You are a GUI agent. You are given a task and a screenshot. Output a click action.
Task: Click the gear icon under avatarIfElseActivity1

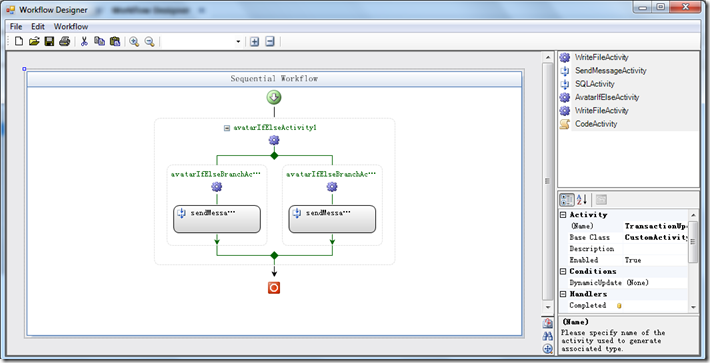click(274, 140)
